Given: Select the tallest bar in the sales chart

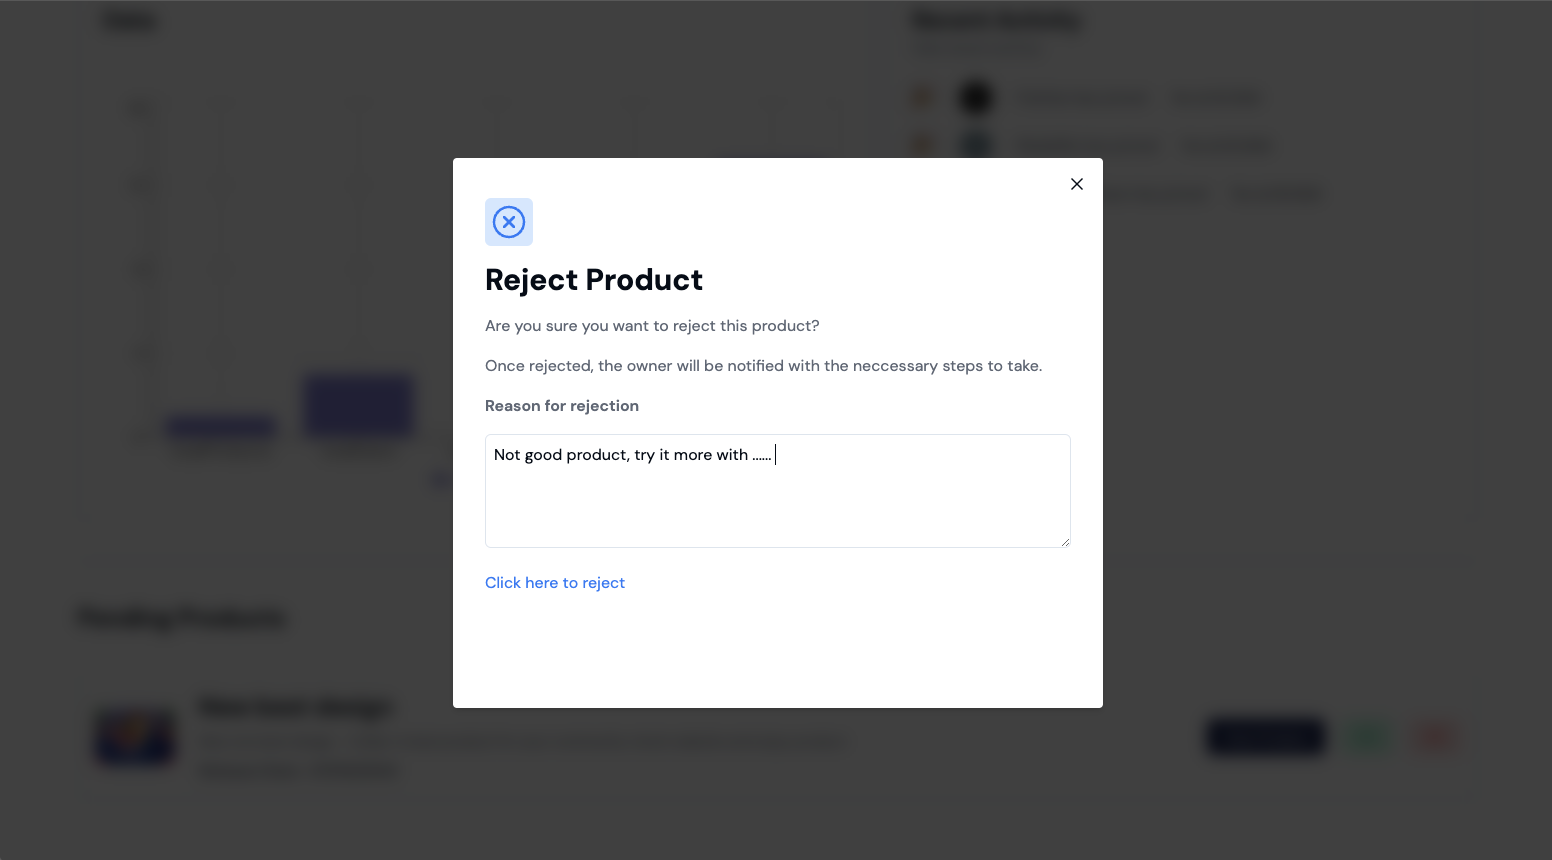Looking at the screenshot, I should pos(358,405).
